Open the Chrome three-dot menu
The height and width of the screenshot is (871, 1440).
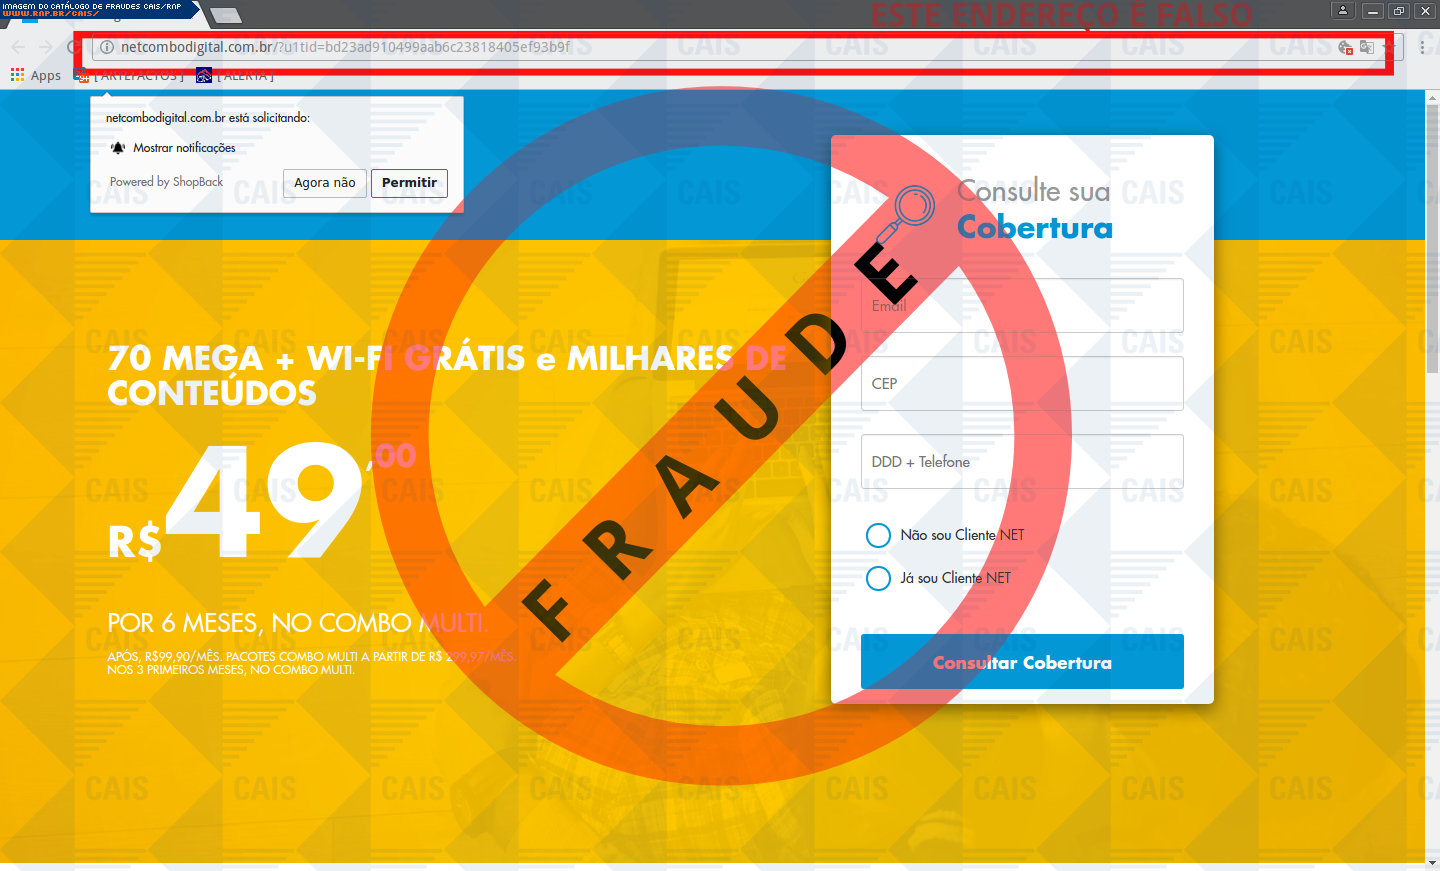1422,47
